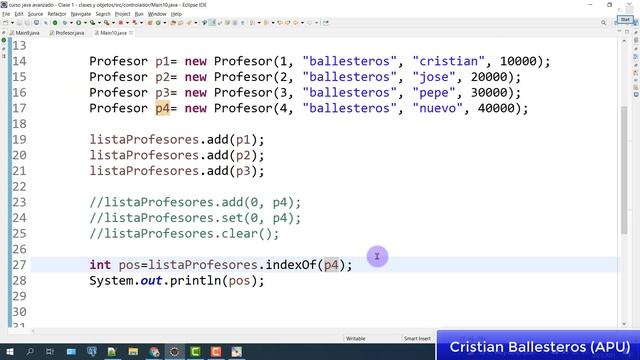Click the highlighted p4 variable on line 17

coord(162,108)
